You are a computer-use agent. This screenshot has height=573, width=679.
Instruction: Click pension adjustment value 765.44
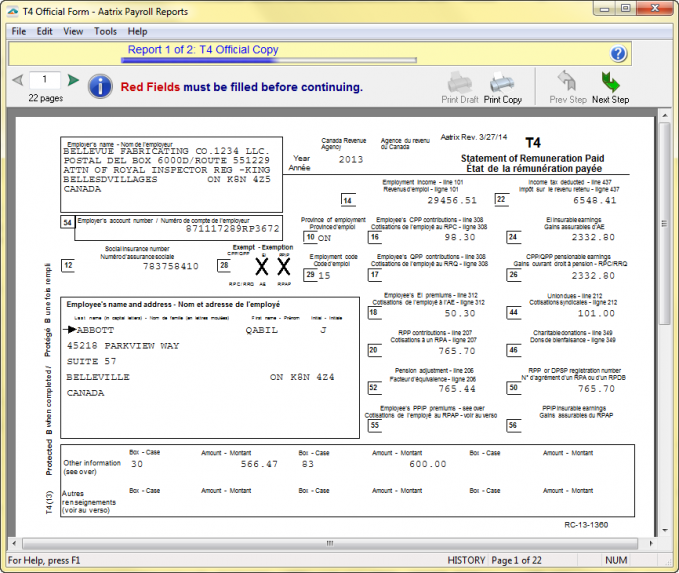(457, 389)
